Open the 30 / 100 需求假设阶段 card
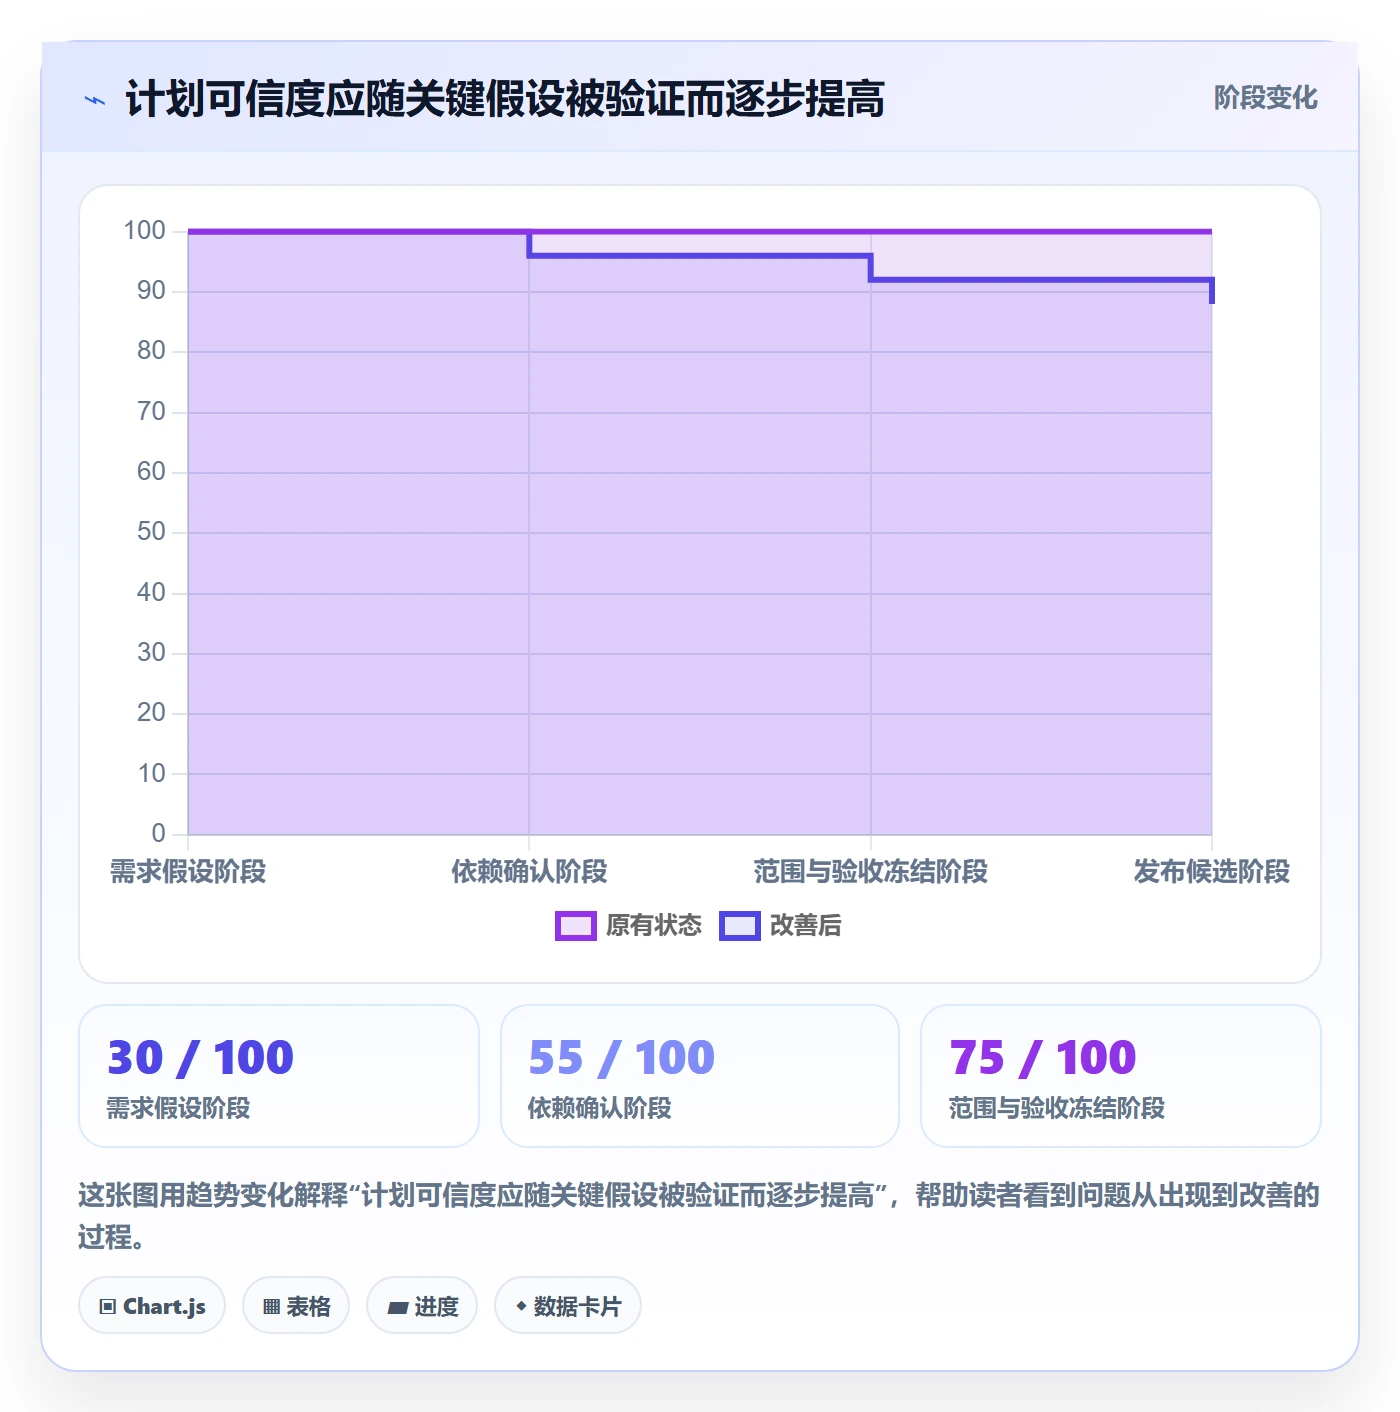Image resolution: width=1400 pixels, height=1412 pixels. [279, 1076]
